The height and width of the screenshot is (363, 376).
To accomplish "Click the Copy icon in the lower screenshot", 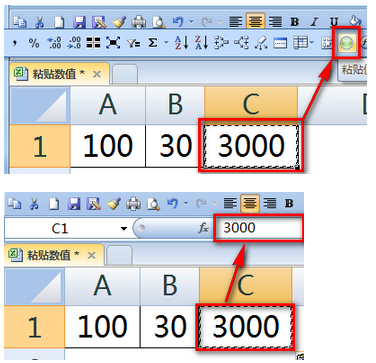I will 14,203.
